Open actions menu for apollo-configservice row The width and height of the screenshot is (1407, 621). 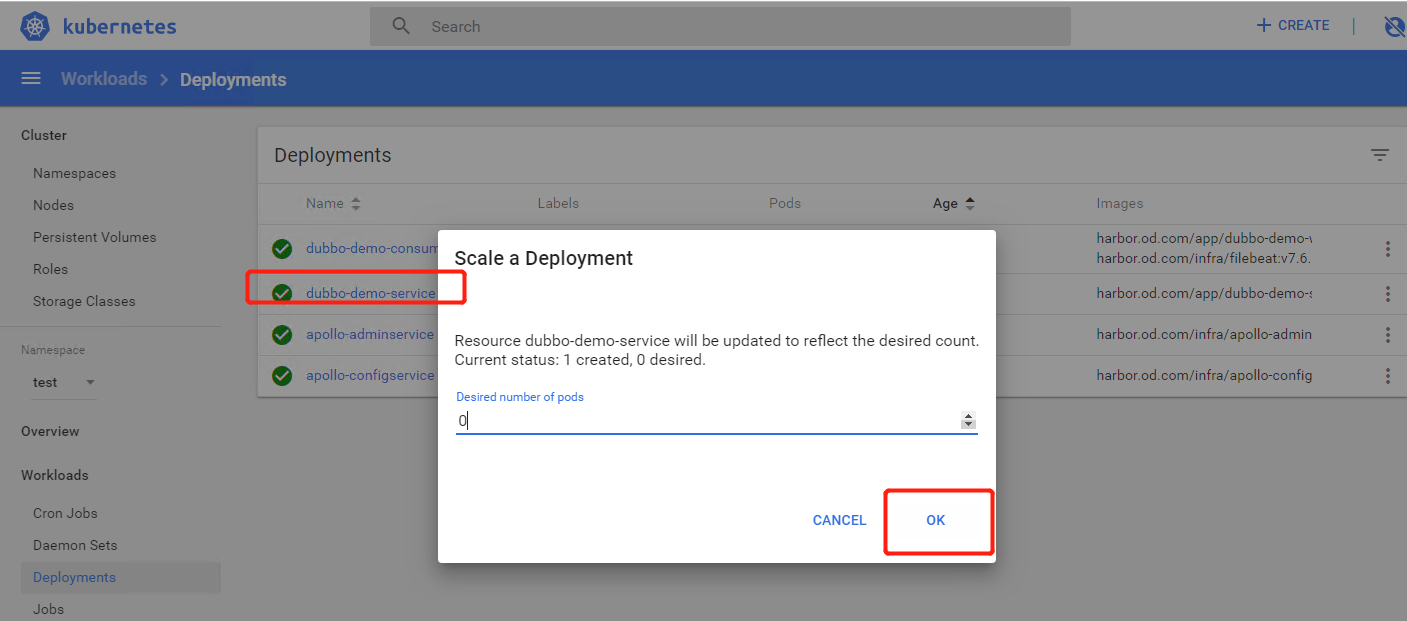click(1387, 376)
